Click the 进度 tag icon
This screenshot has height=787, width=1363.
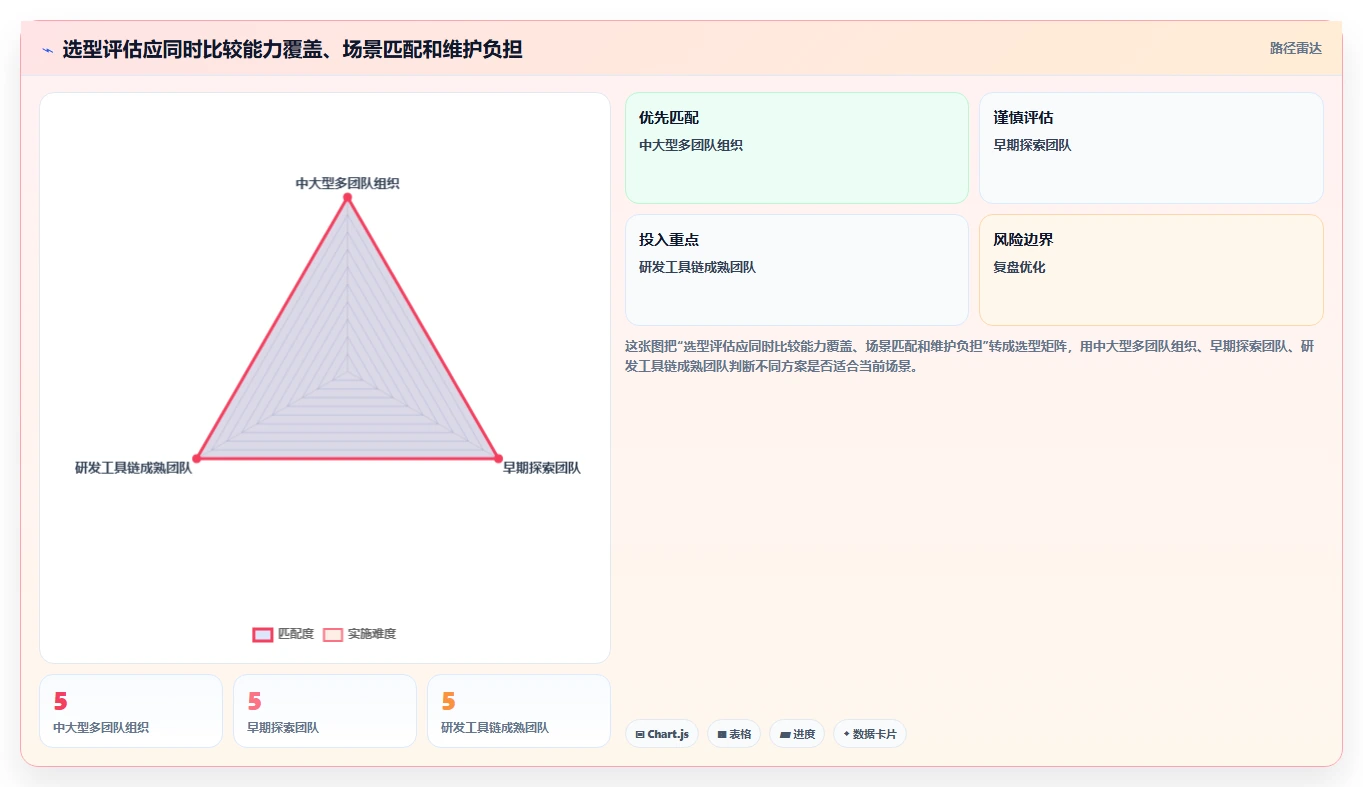785,735
